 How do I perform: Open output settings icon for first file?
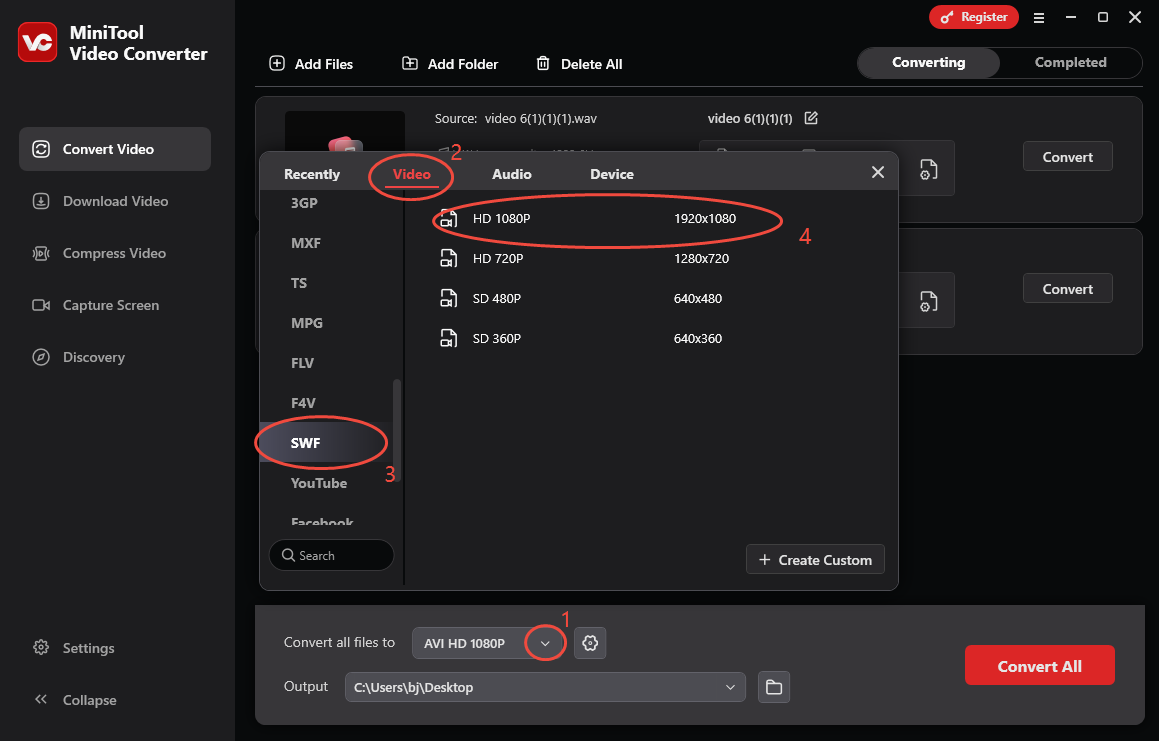pos(928,169)
